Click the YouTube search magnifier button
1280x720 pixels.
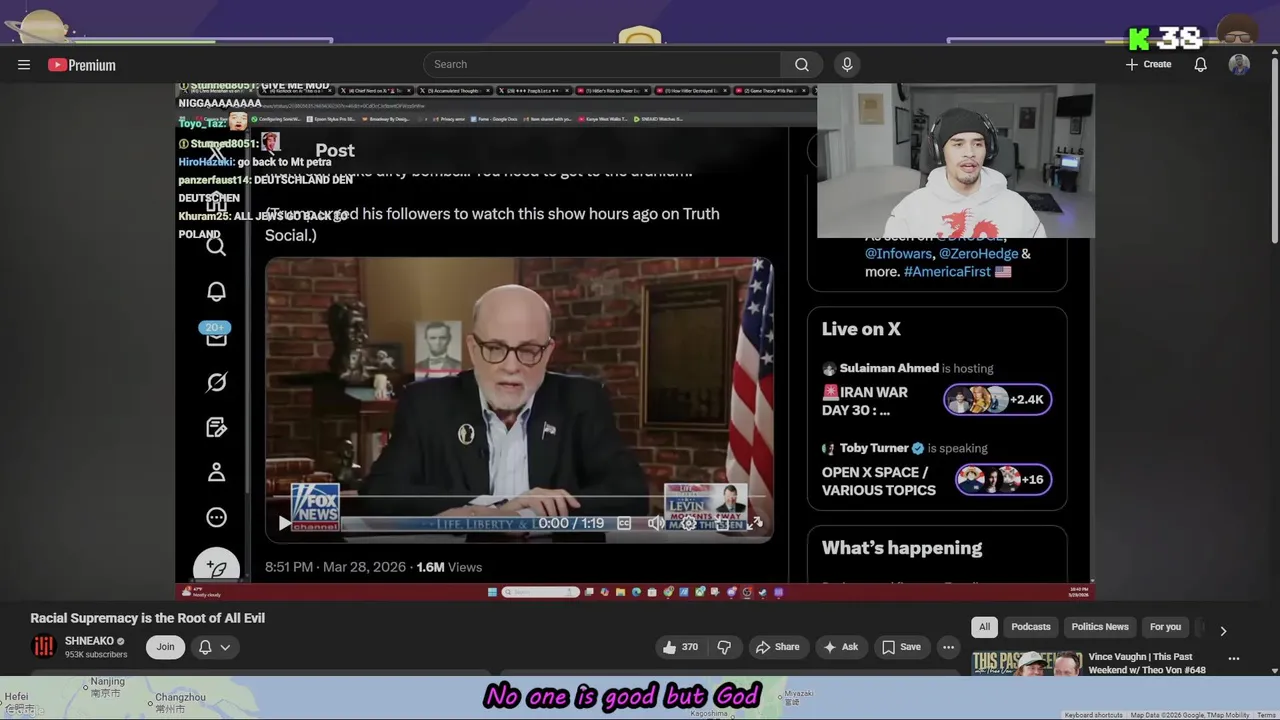point(802,65)
